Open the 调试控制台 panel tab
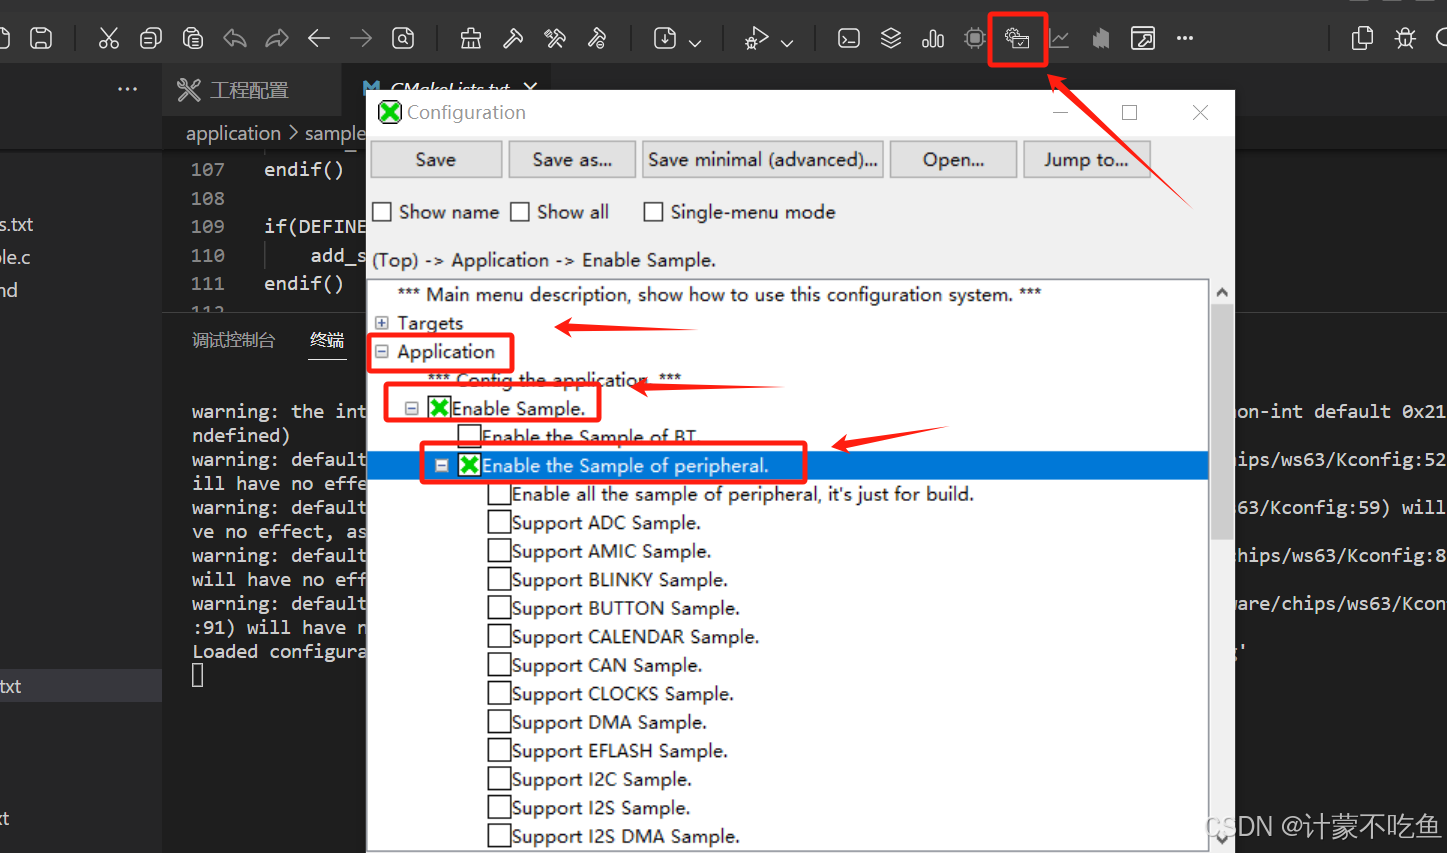 coord(233,340)
